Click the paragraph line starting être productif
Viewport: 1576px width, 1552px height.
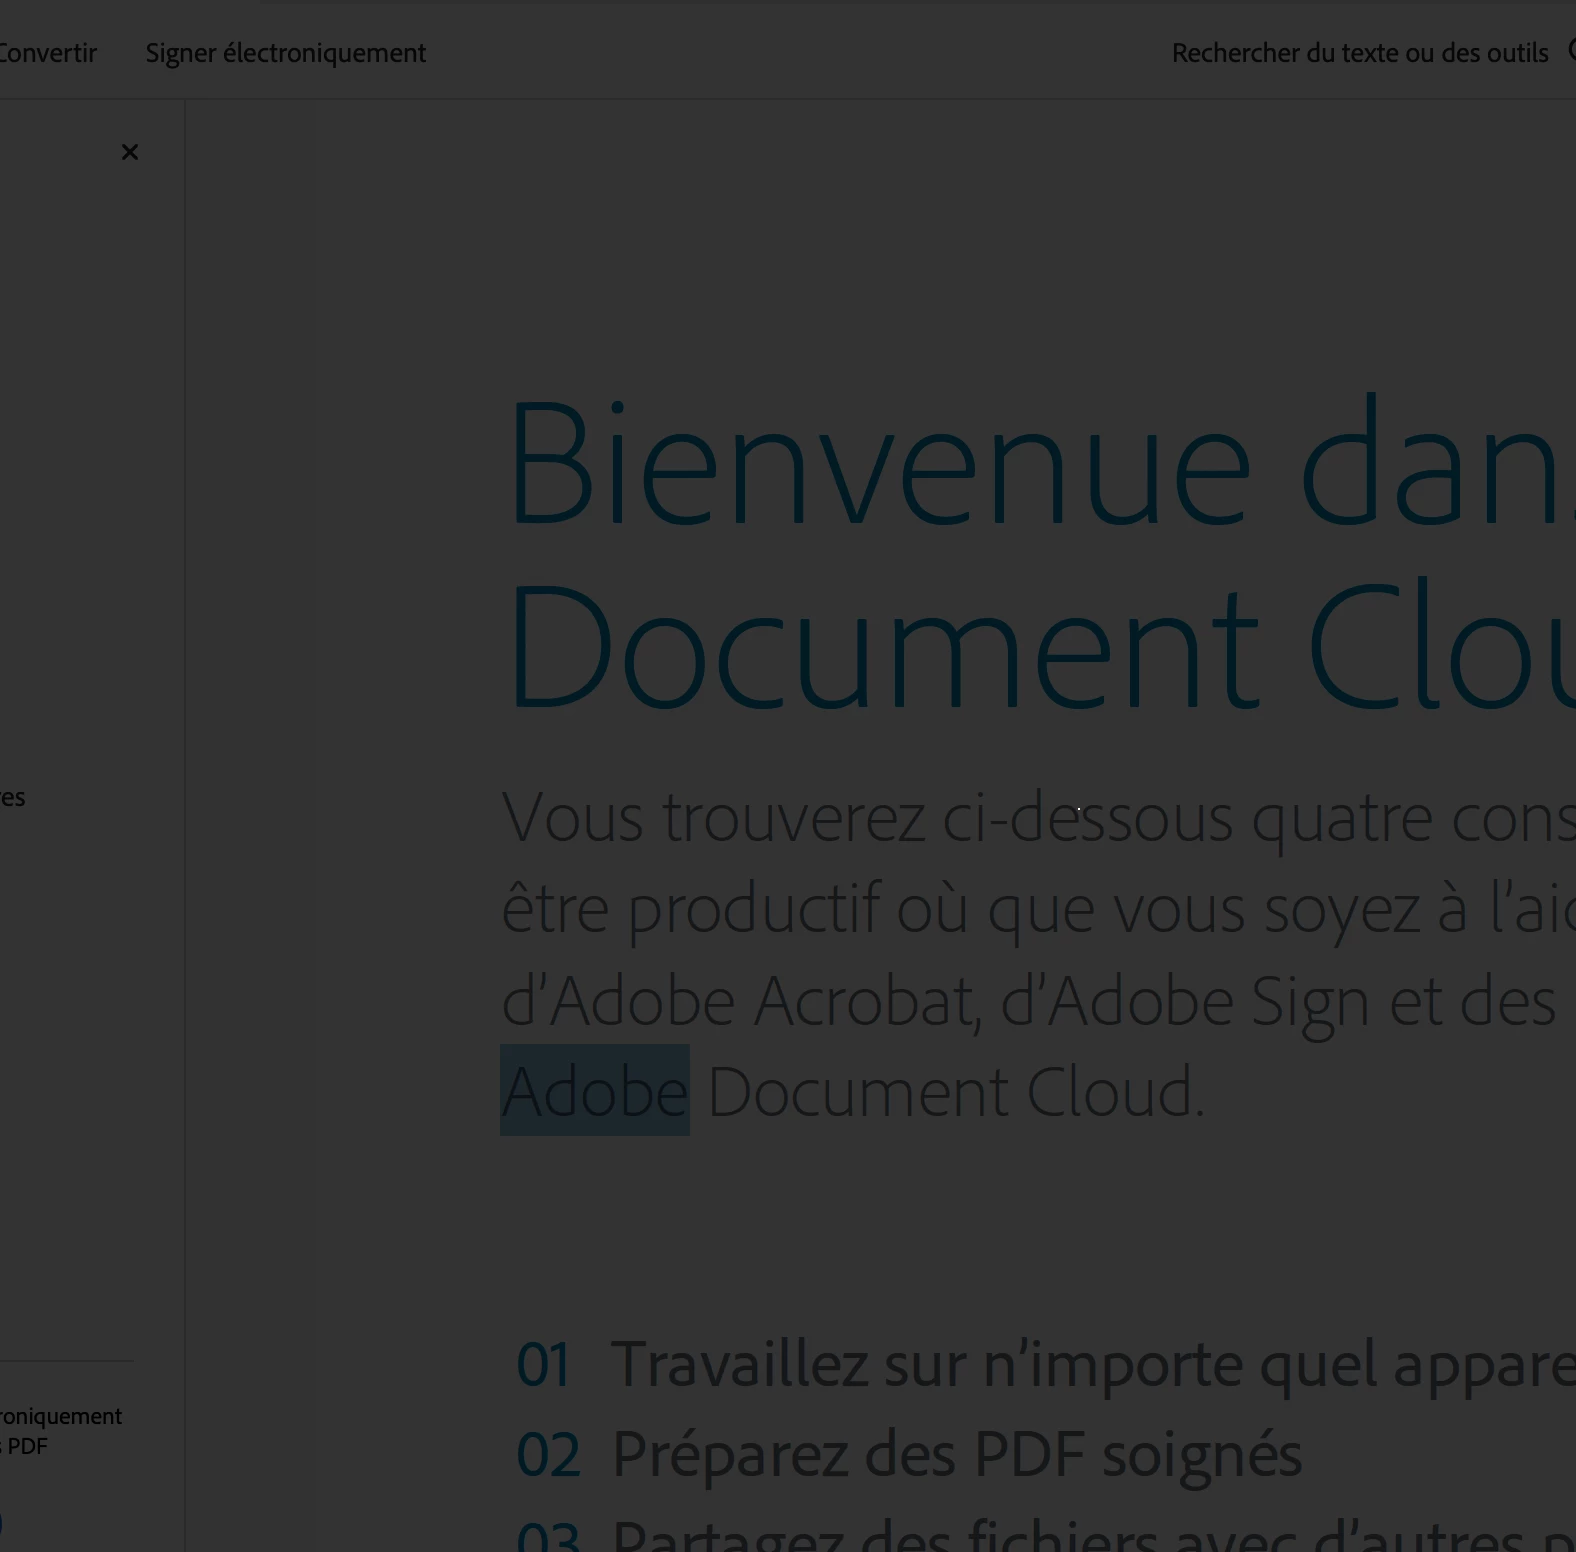tap(1038, 909)
